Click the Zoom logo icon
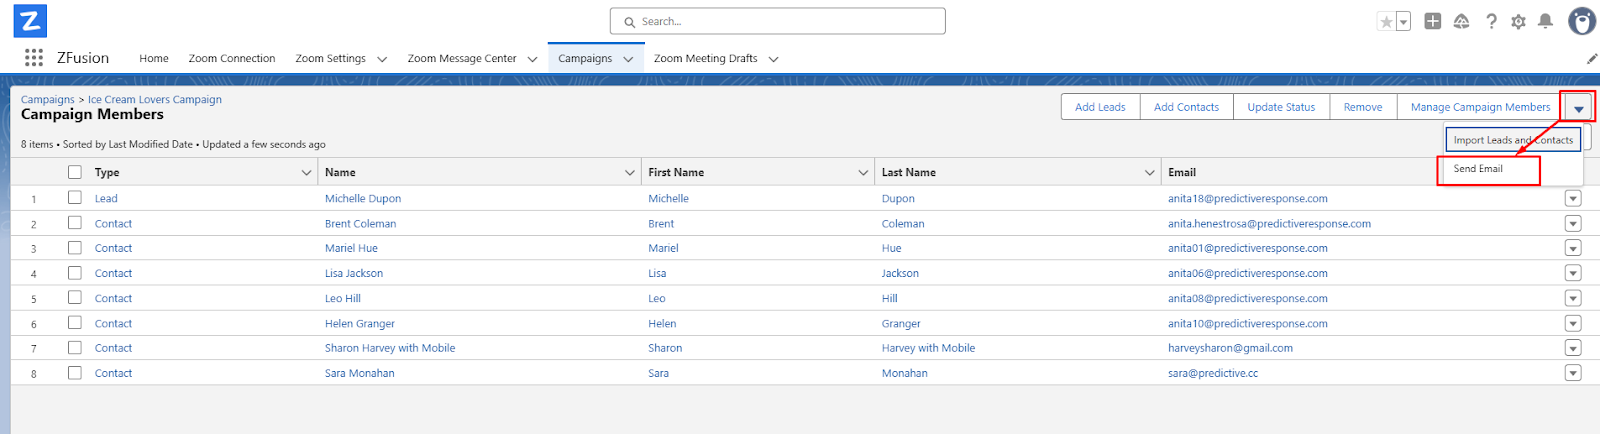The image size is (1600, 434). 30,21
